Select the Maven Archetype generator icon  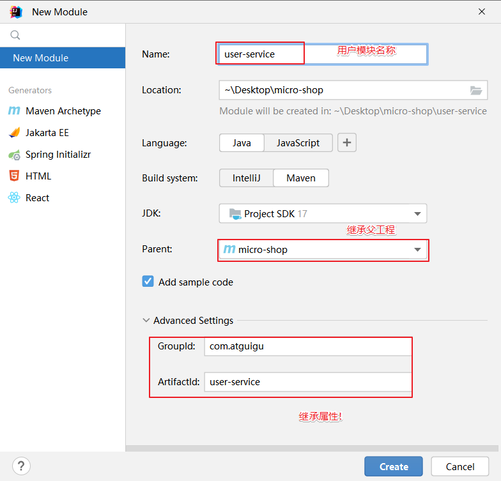[x=14, y=111]
